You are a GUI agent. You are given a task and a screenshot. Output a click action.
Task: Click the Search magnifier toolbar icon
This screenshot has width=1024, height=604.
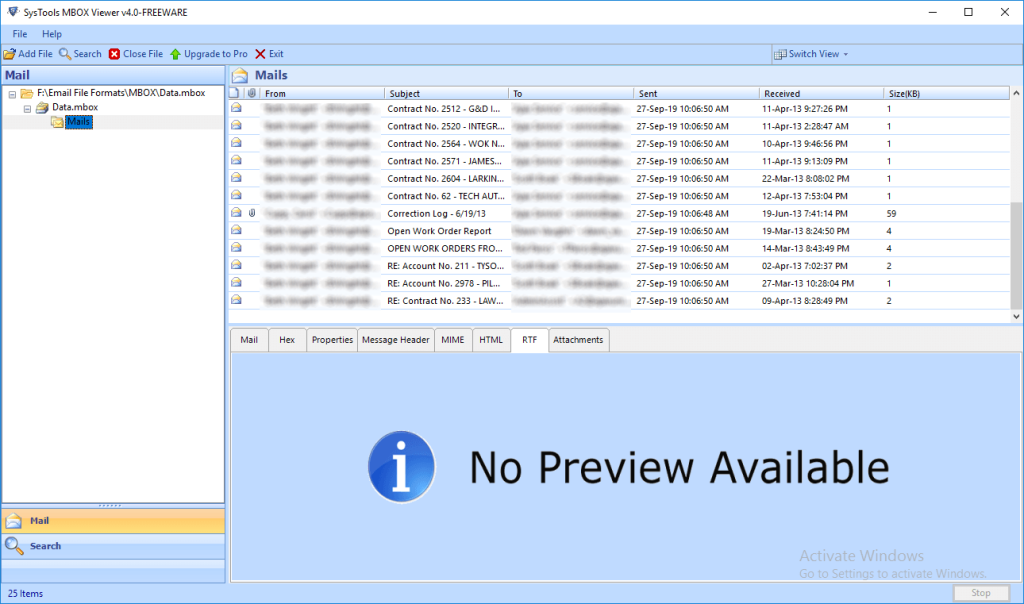pos(65,54)
